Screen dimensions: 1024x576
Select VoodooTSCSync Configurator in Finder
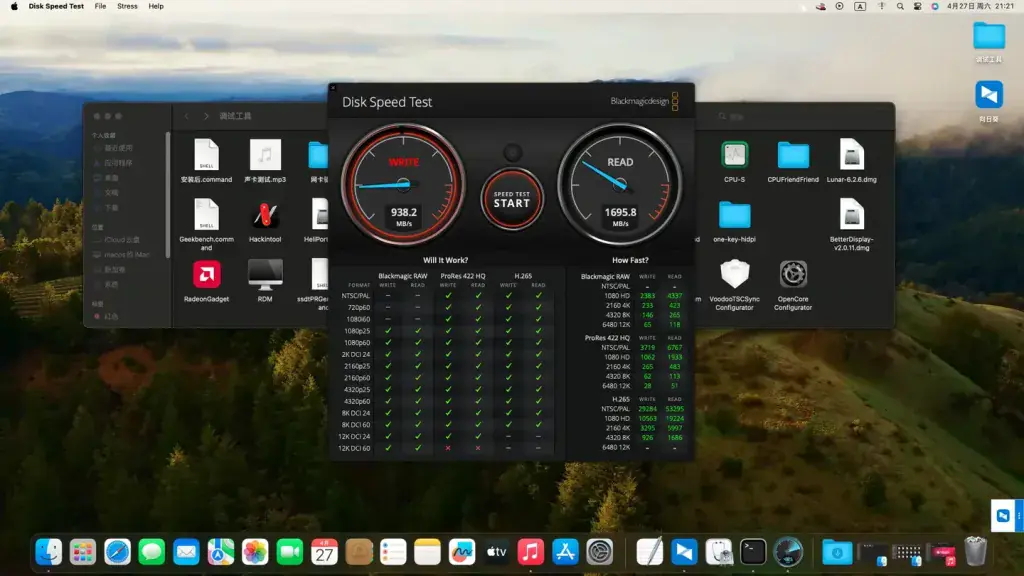click(735, 284)
